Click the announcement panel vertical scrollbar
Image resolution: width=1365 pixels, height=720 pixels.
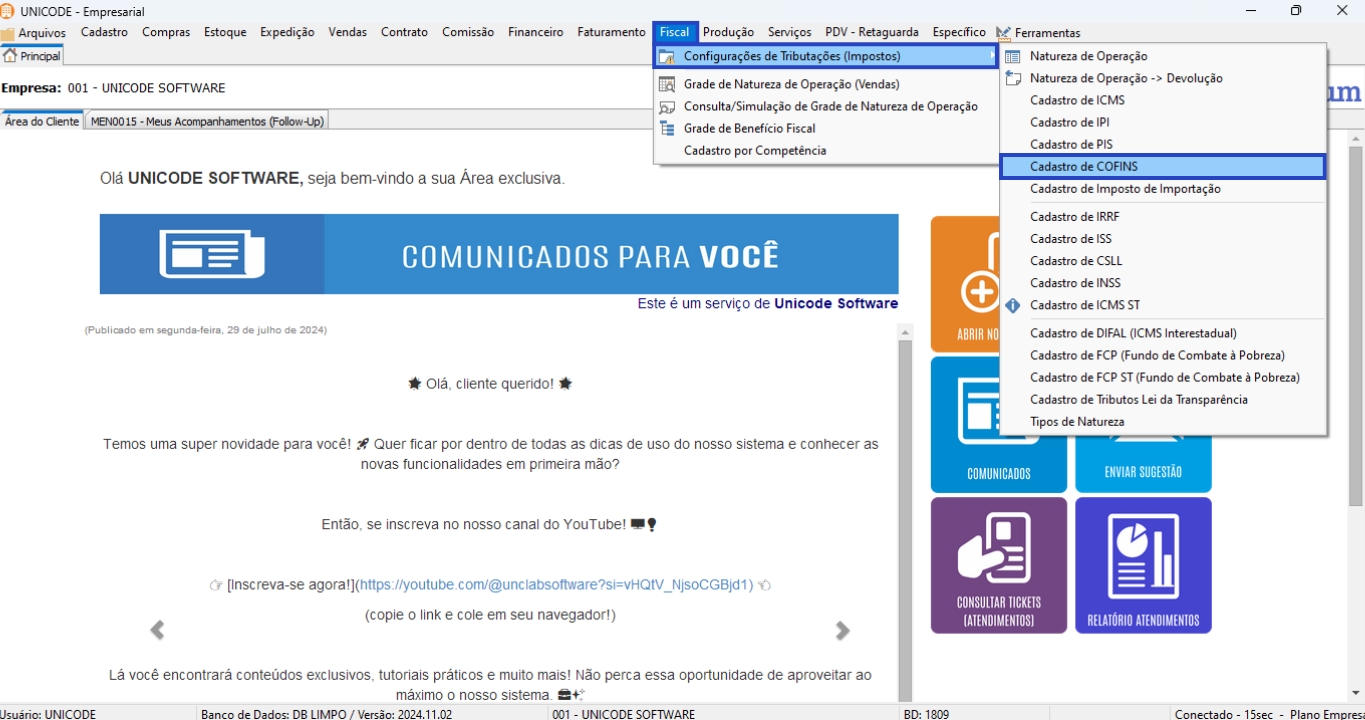905,500
